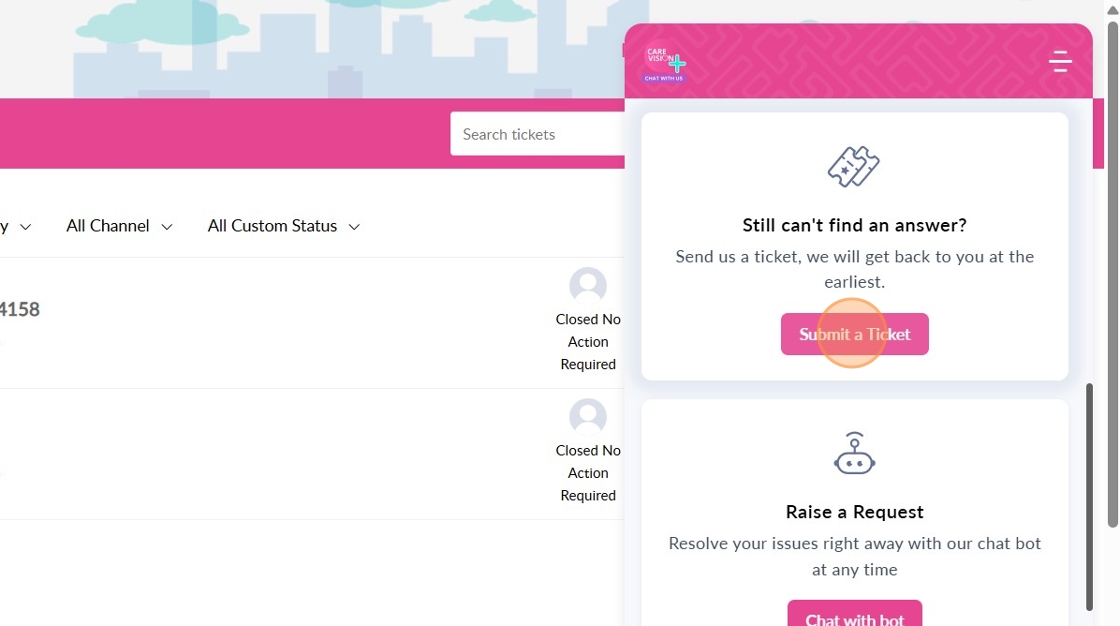The height and width of the screenshot is (626, 1120).
Task: Click the ticket stubs icon
Action: coord(854,167)
